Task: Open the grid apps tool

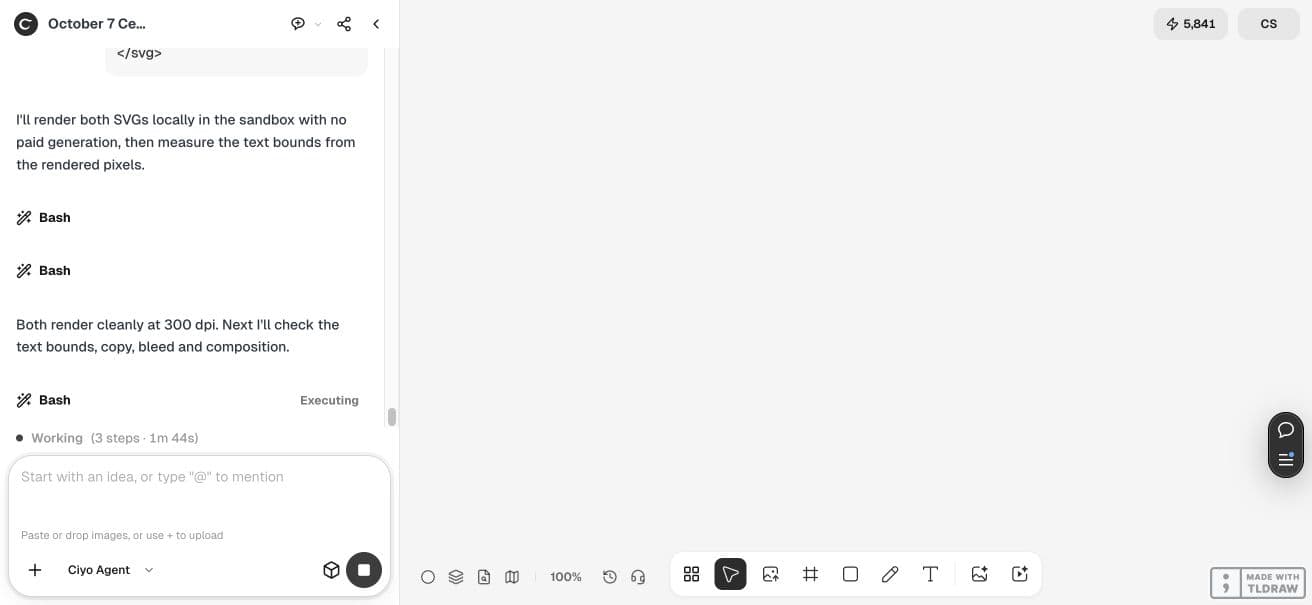Action: click(x=691, y=574)
